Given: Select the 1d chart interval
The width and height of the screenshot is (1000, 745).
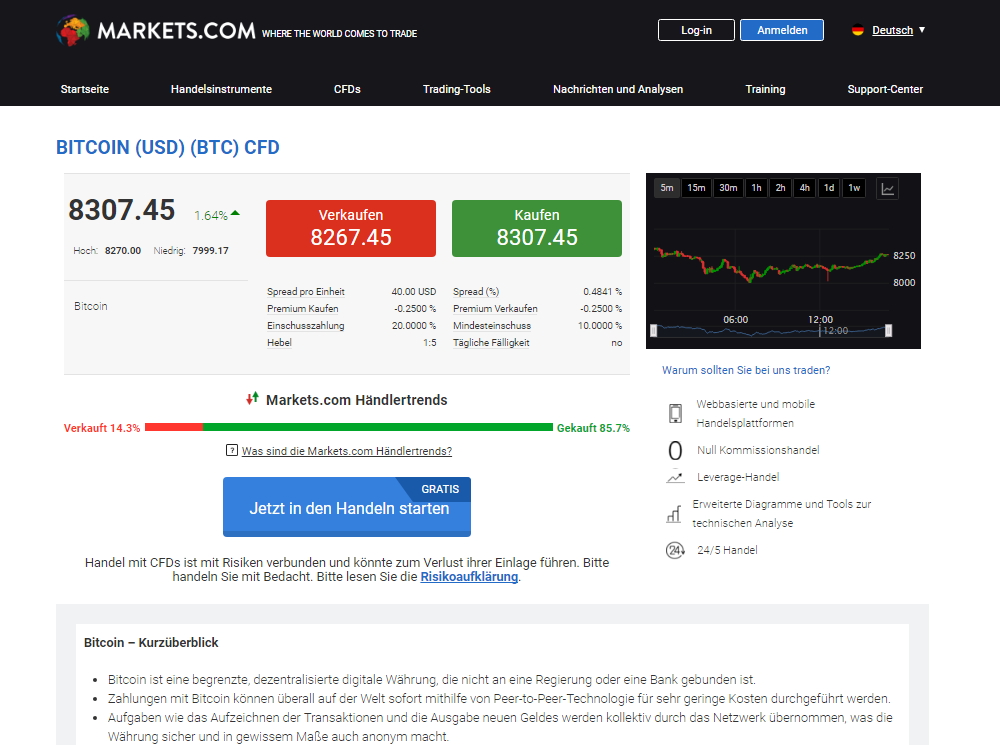Looking at the screenshot, I should [x=828, y=188].
